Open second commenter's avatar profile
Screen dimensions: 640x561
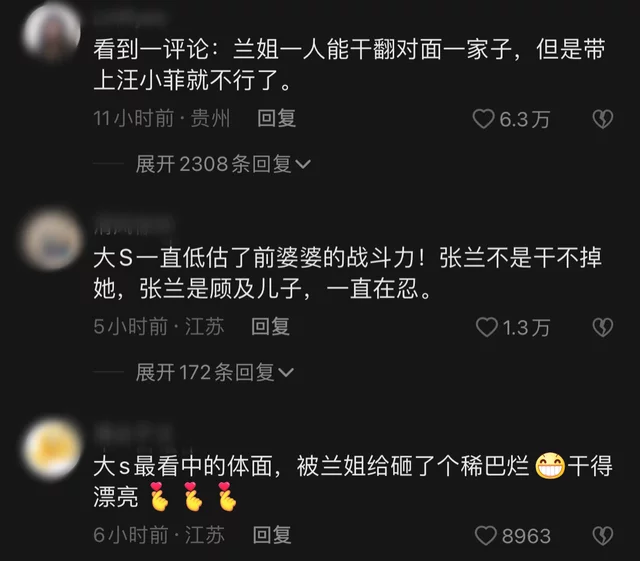pyautogui.click(x=51, y=240)
